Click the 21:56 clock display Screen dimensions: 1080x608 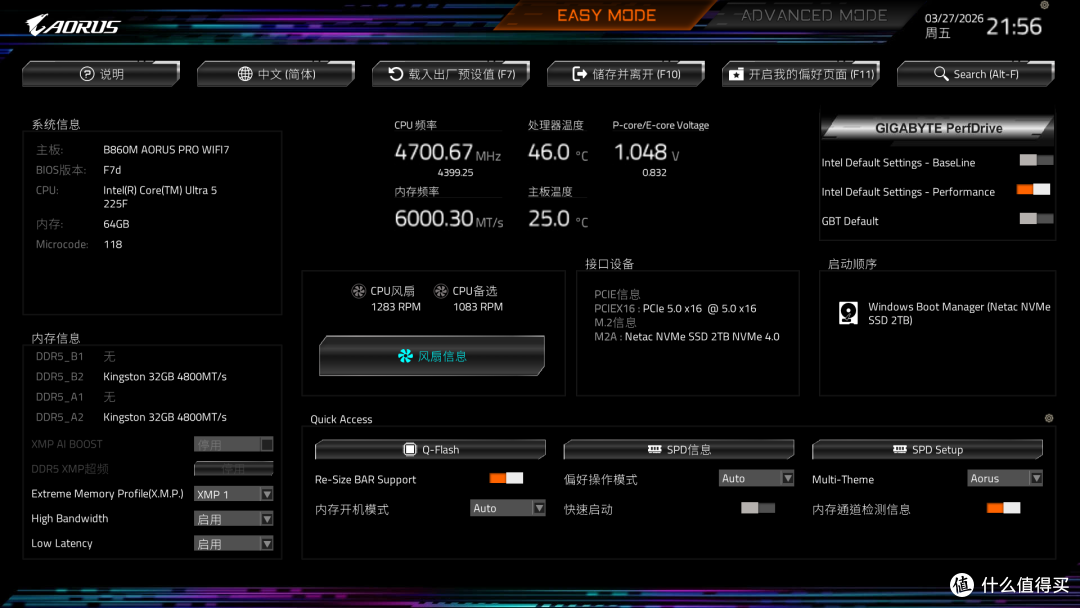point(1014,27)
